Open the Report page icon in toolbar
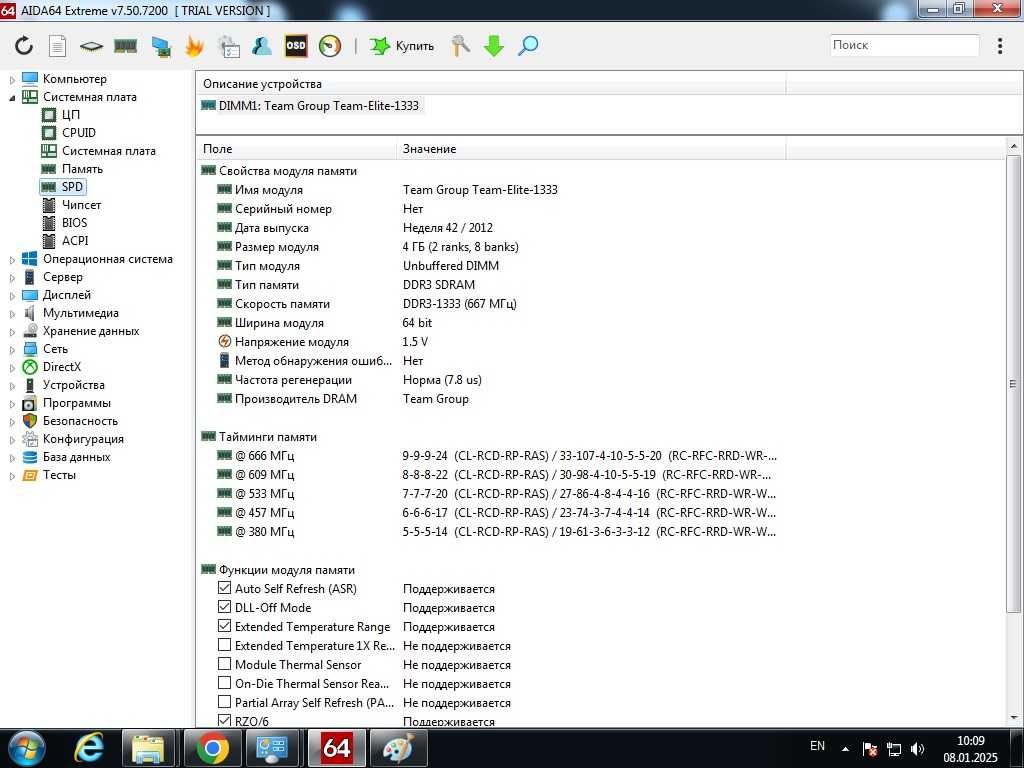Screen dimensions: 1024x768 [x=57, y=46]
